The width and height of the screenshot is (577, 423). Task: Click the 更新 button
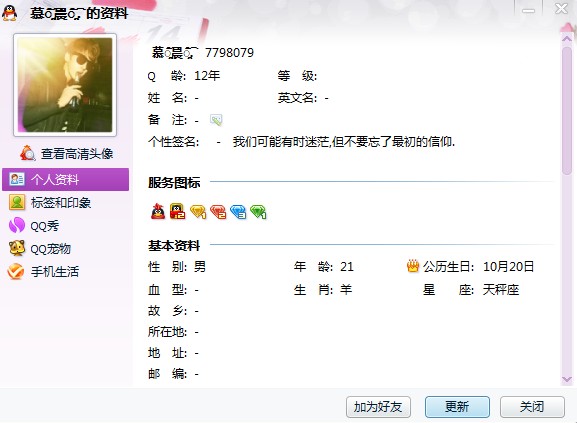coord(457,407)
